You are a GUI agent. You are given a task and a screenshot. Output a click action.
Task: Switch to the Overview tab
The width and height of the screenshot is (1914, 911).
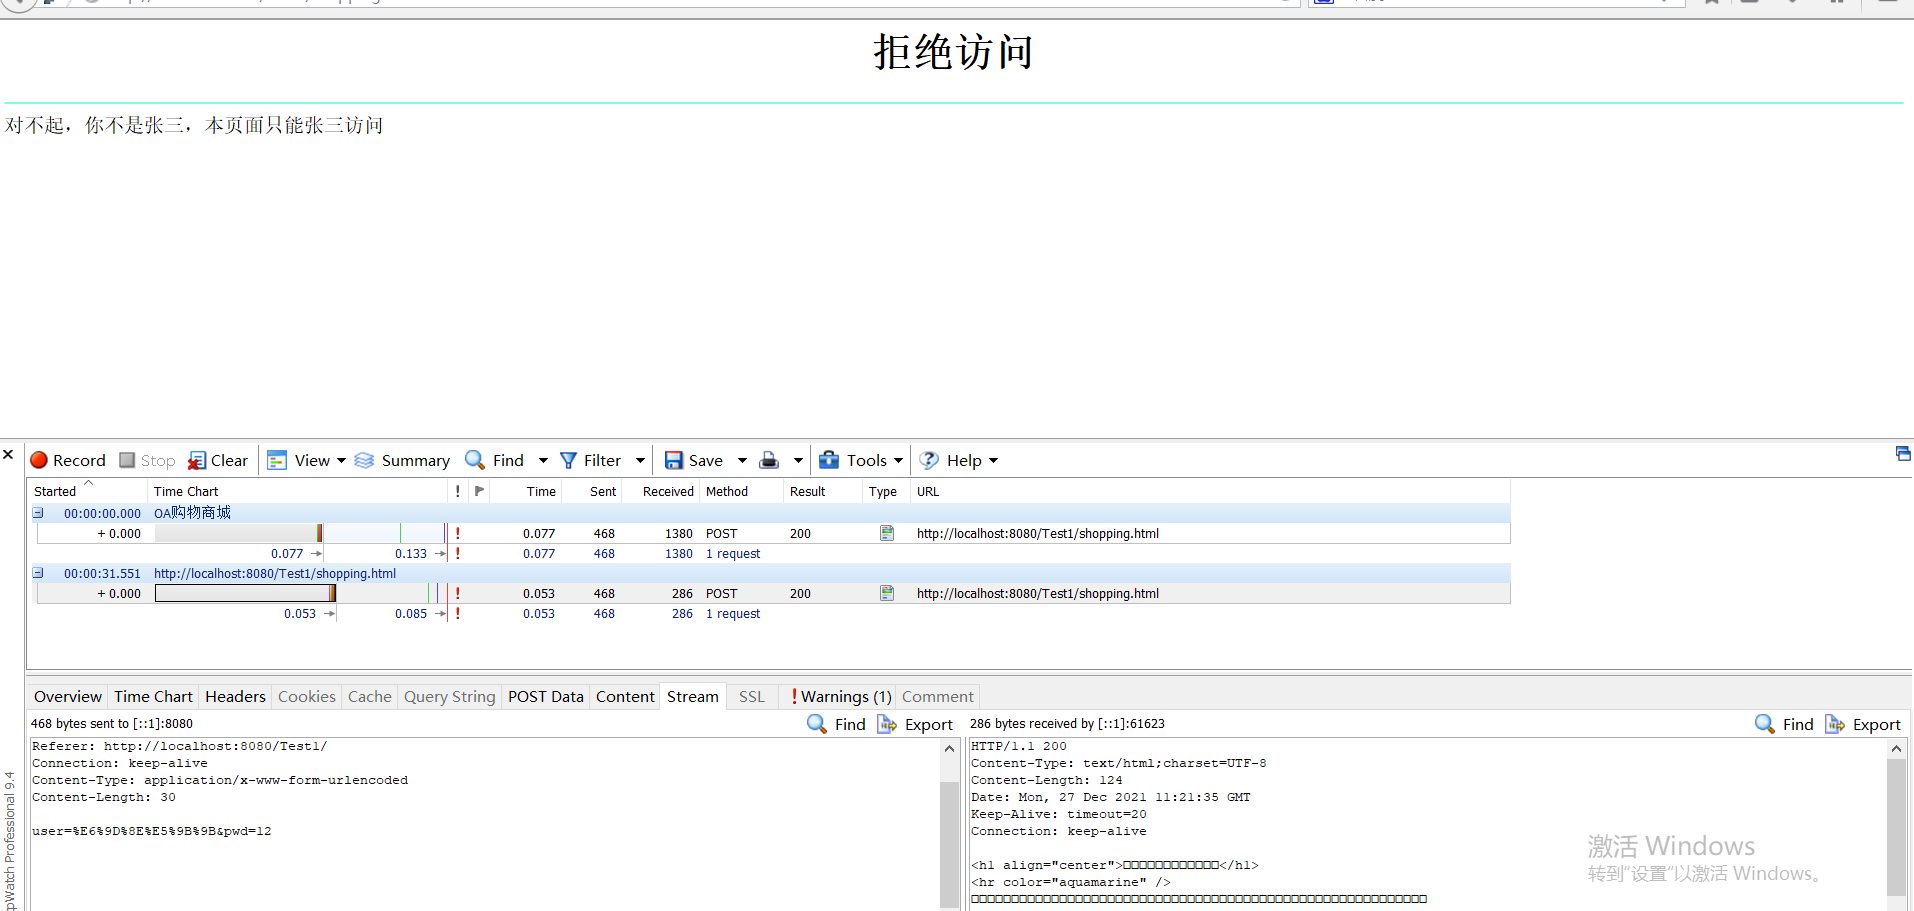click(x=68, y=696)
